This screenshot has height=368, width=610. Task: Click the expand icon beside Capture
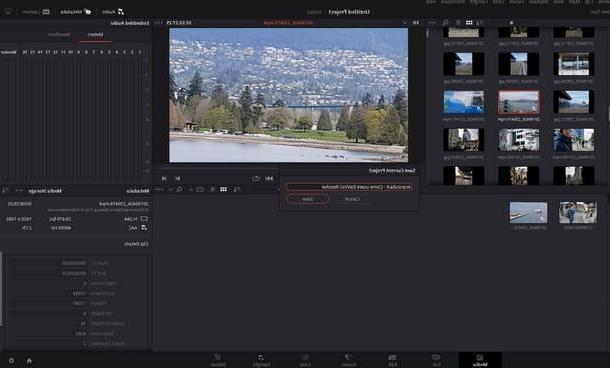(8, 12)
